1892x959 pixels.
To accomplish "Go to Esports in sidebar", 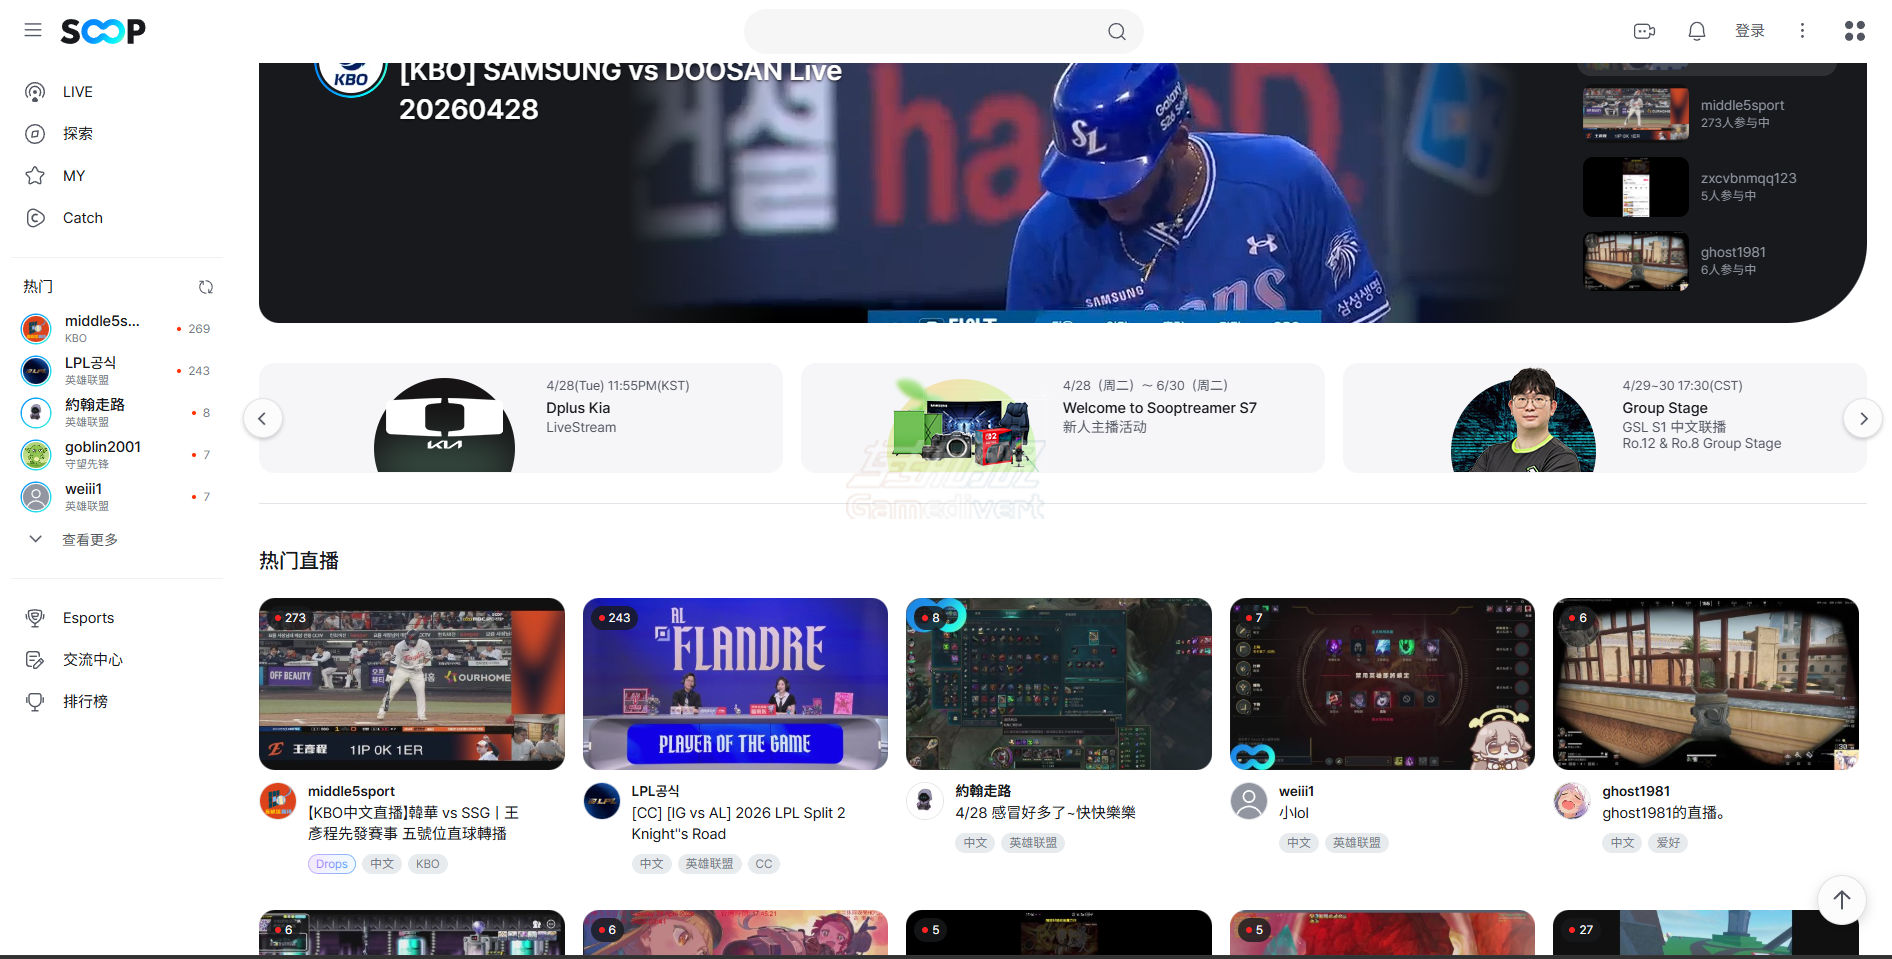I will pos(88,618).
